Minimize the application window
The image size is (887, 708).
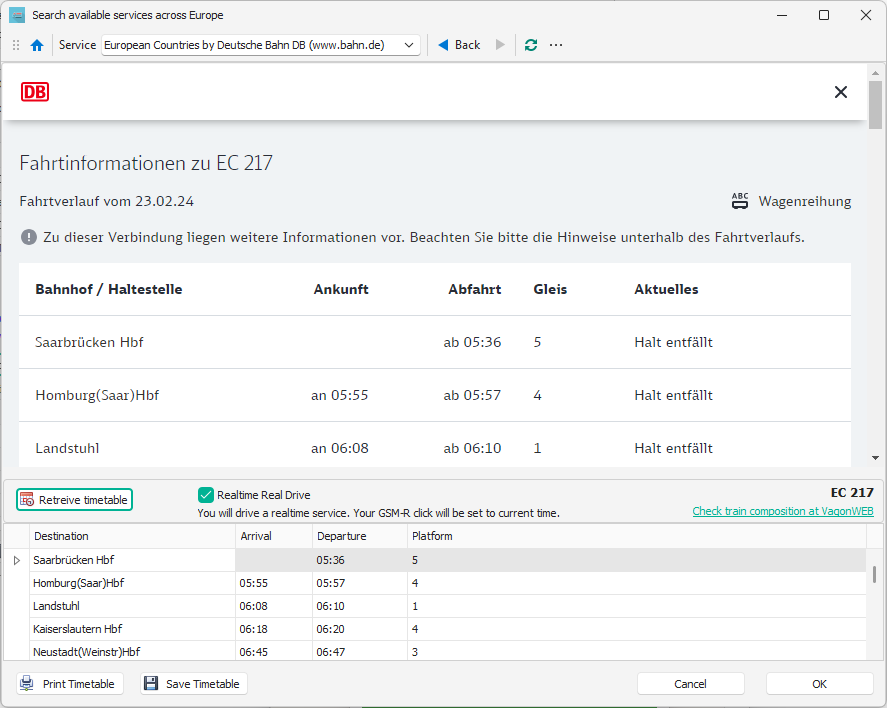click(x=782, y=15)
